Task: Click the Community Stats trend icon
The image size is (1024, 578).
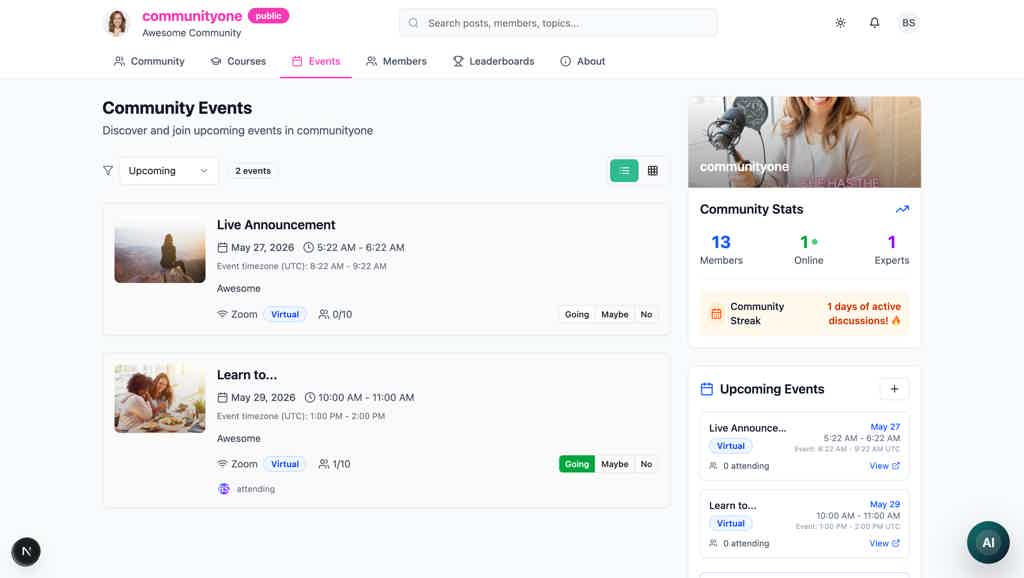Action: [x=902, y=209]
